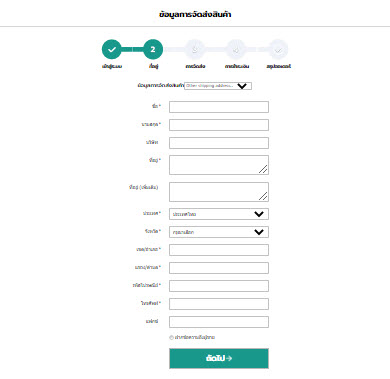Click the company input field
390x379 pixels.
tap(219, 143)
